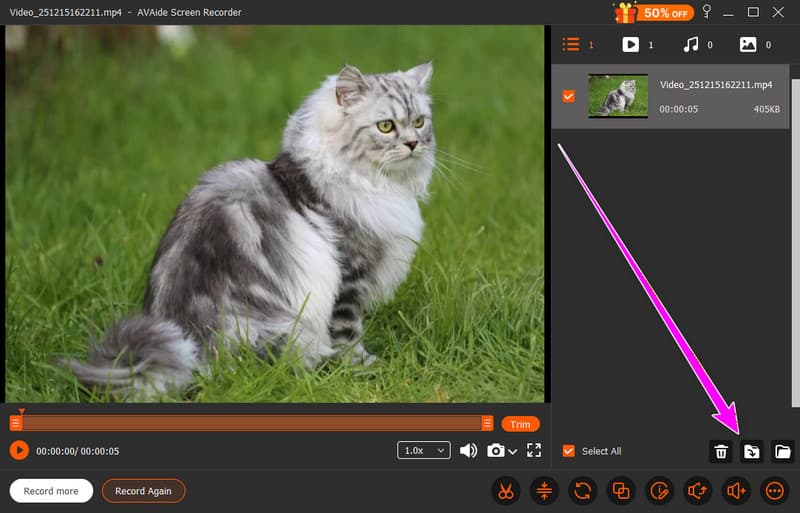Open the Video_251215162211.mp4 cat thumbnail
Viewport: 800px width, 513px height.
(618, 96)
